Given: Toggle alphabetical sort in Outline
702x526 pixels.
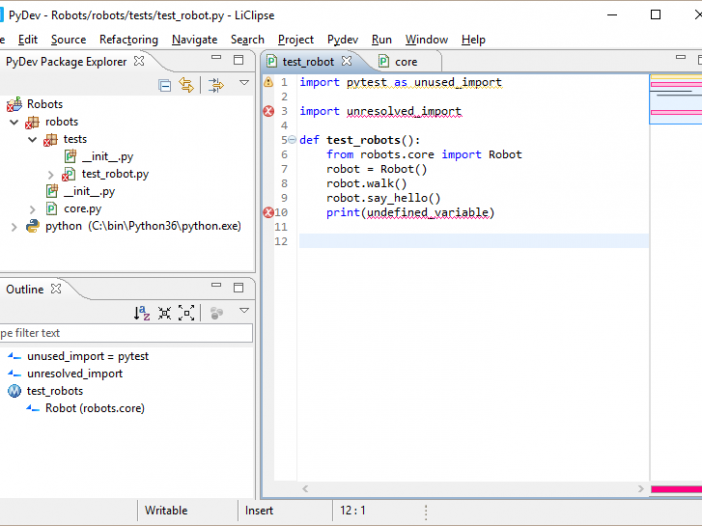Looking at the screenshot, I should (141, 313).
